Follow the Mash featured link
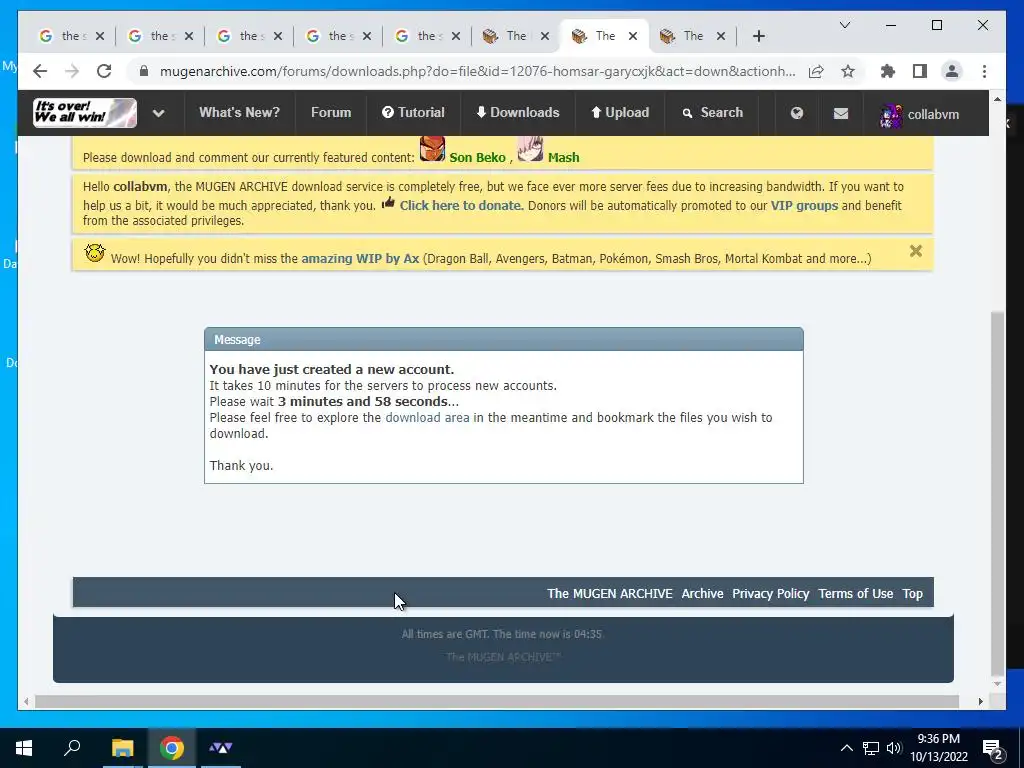This screenshot has height=768, width=1024. tap(564, 157)
